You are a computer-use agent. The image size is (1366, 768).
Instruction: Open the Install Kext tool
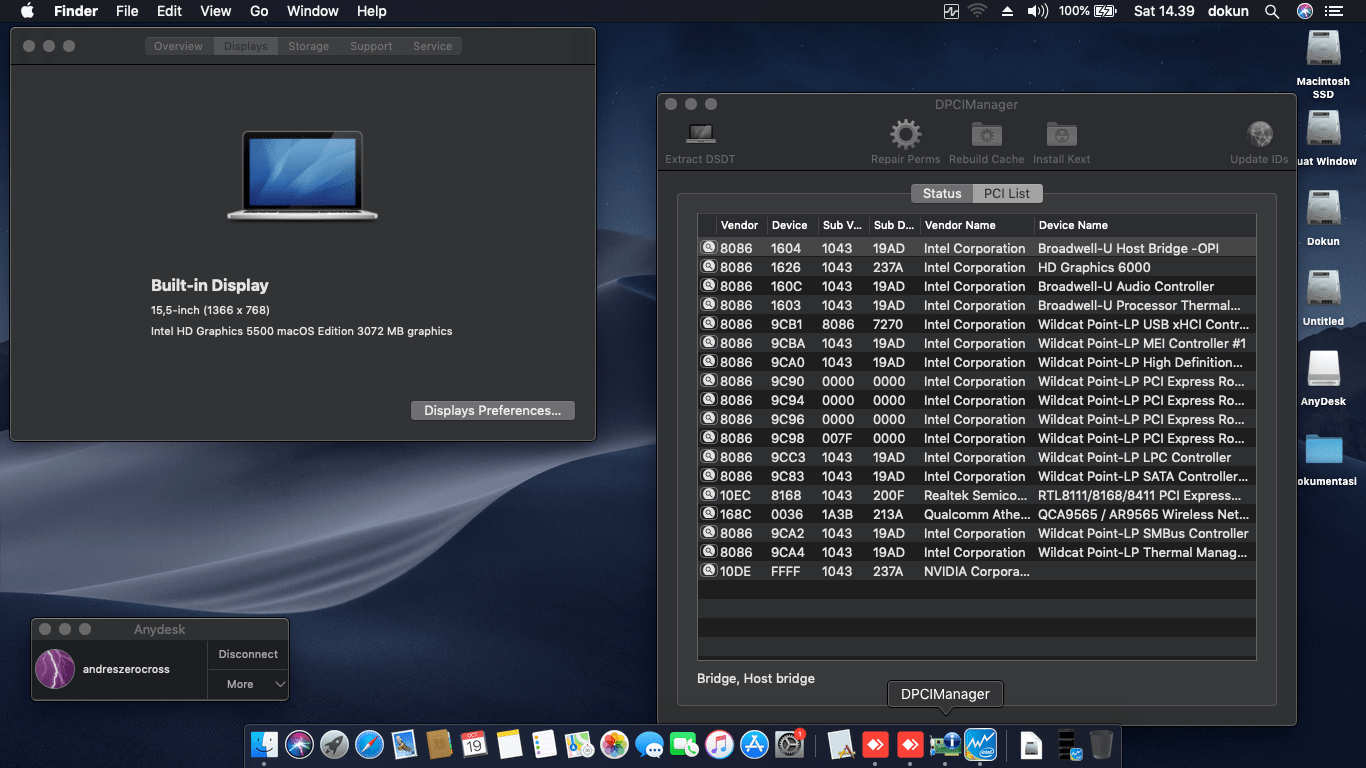(x=1061, y=134)
